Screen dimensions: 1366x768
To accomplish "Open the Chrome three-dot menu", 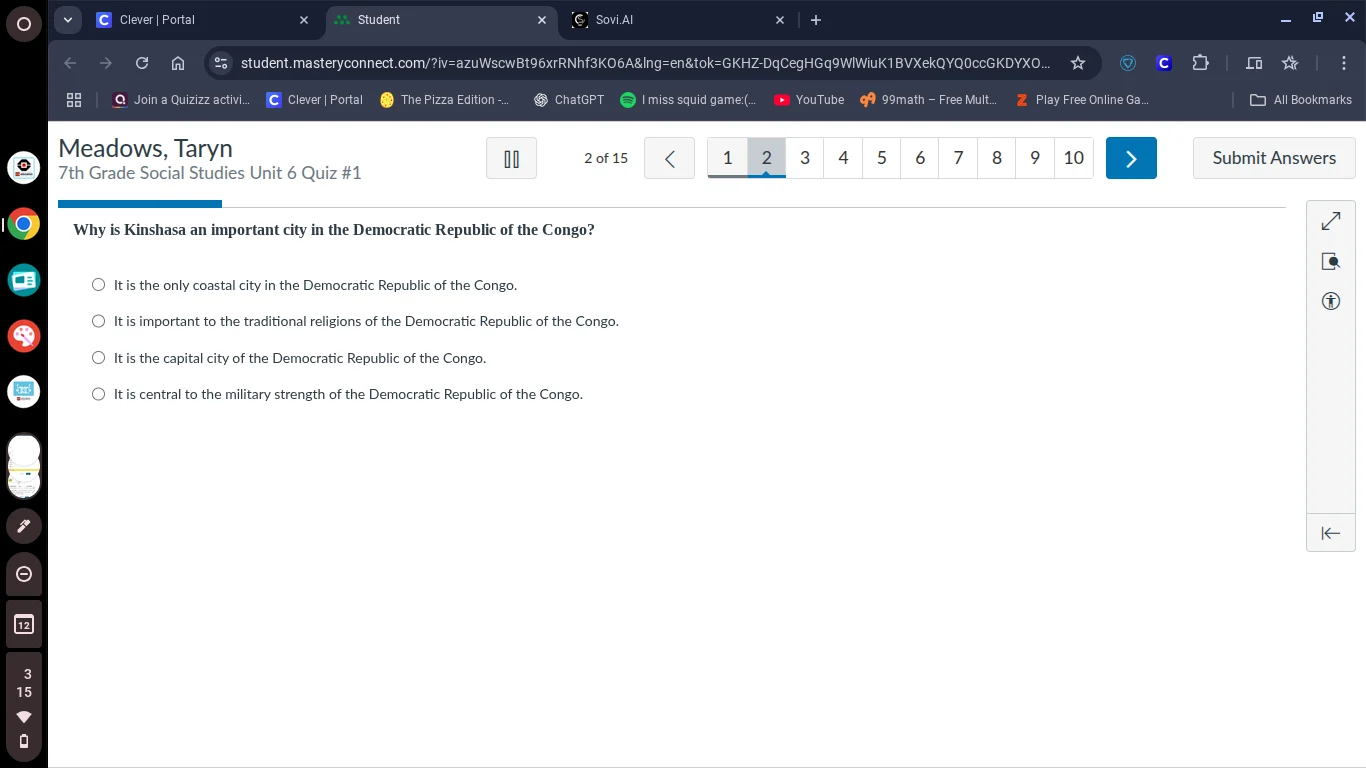I will (1344, 63).
